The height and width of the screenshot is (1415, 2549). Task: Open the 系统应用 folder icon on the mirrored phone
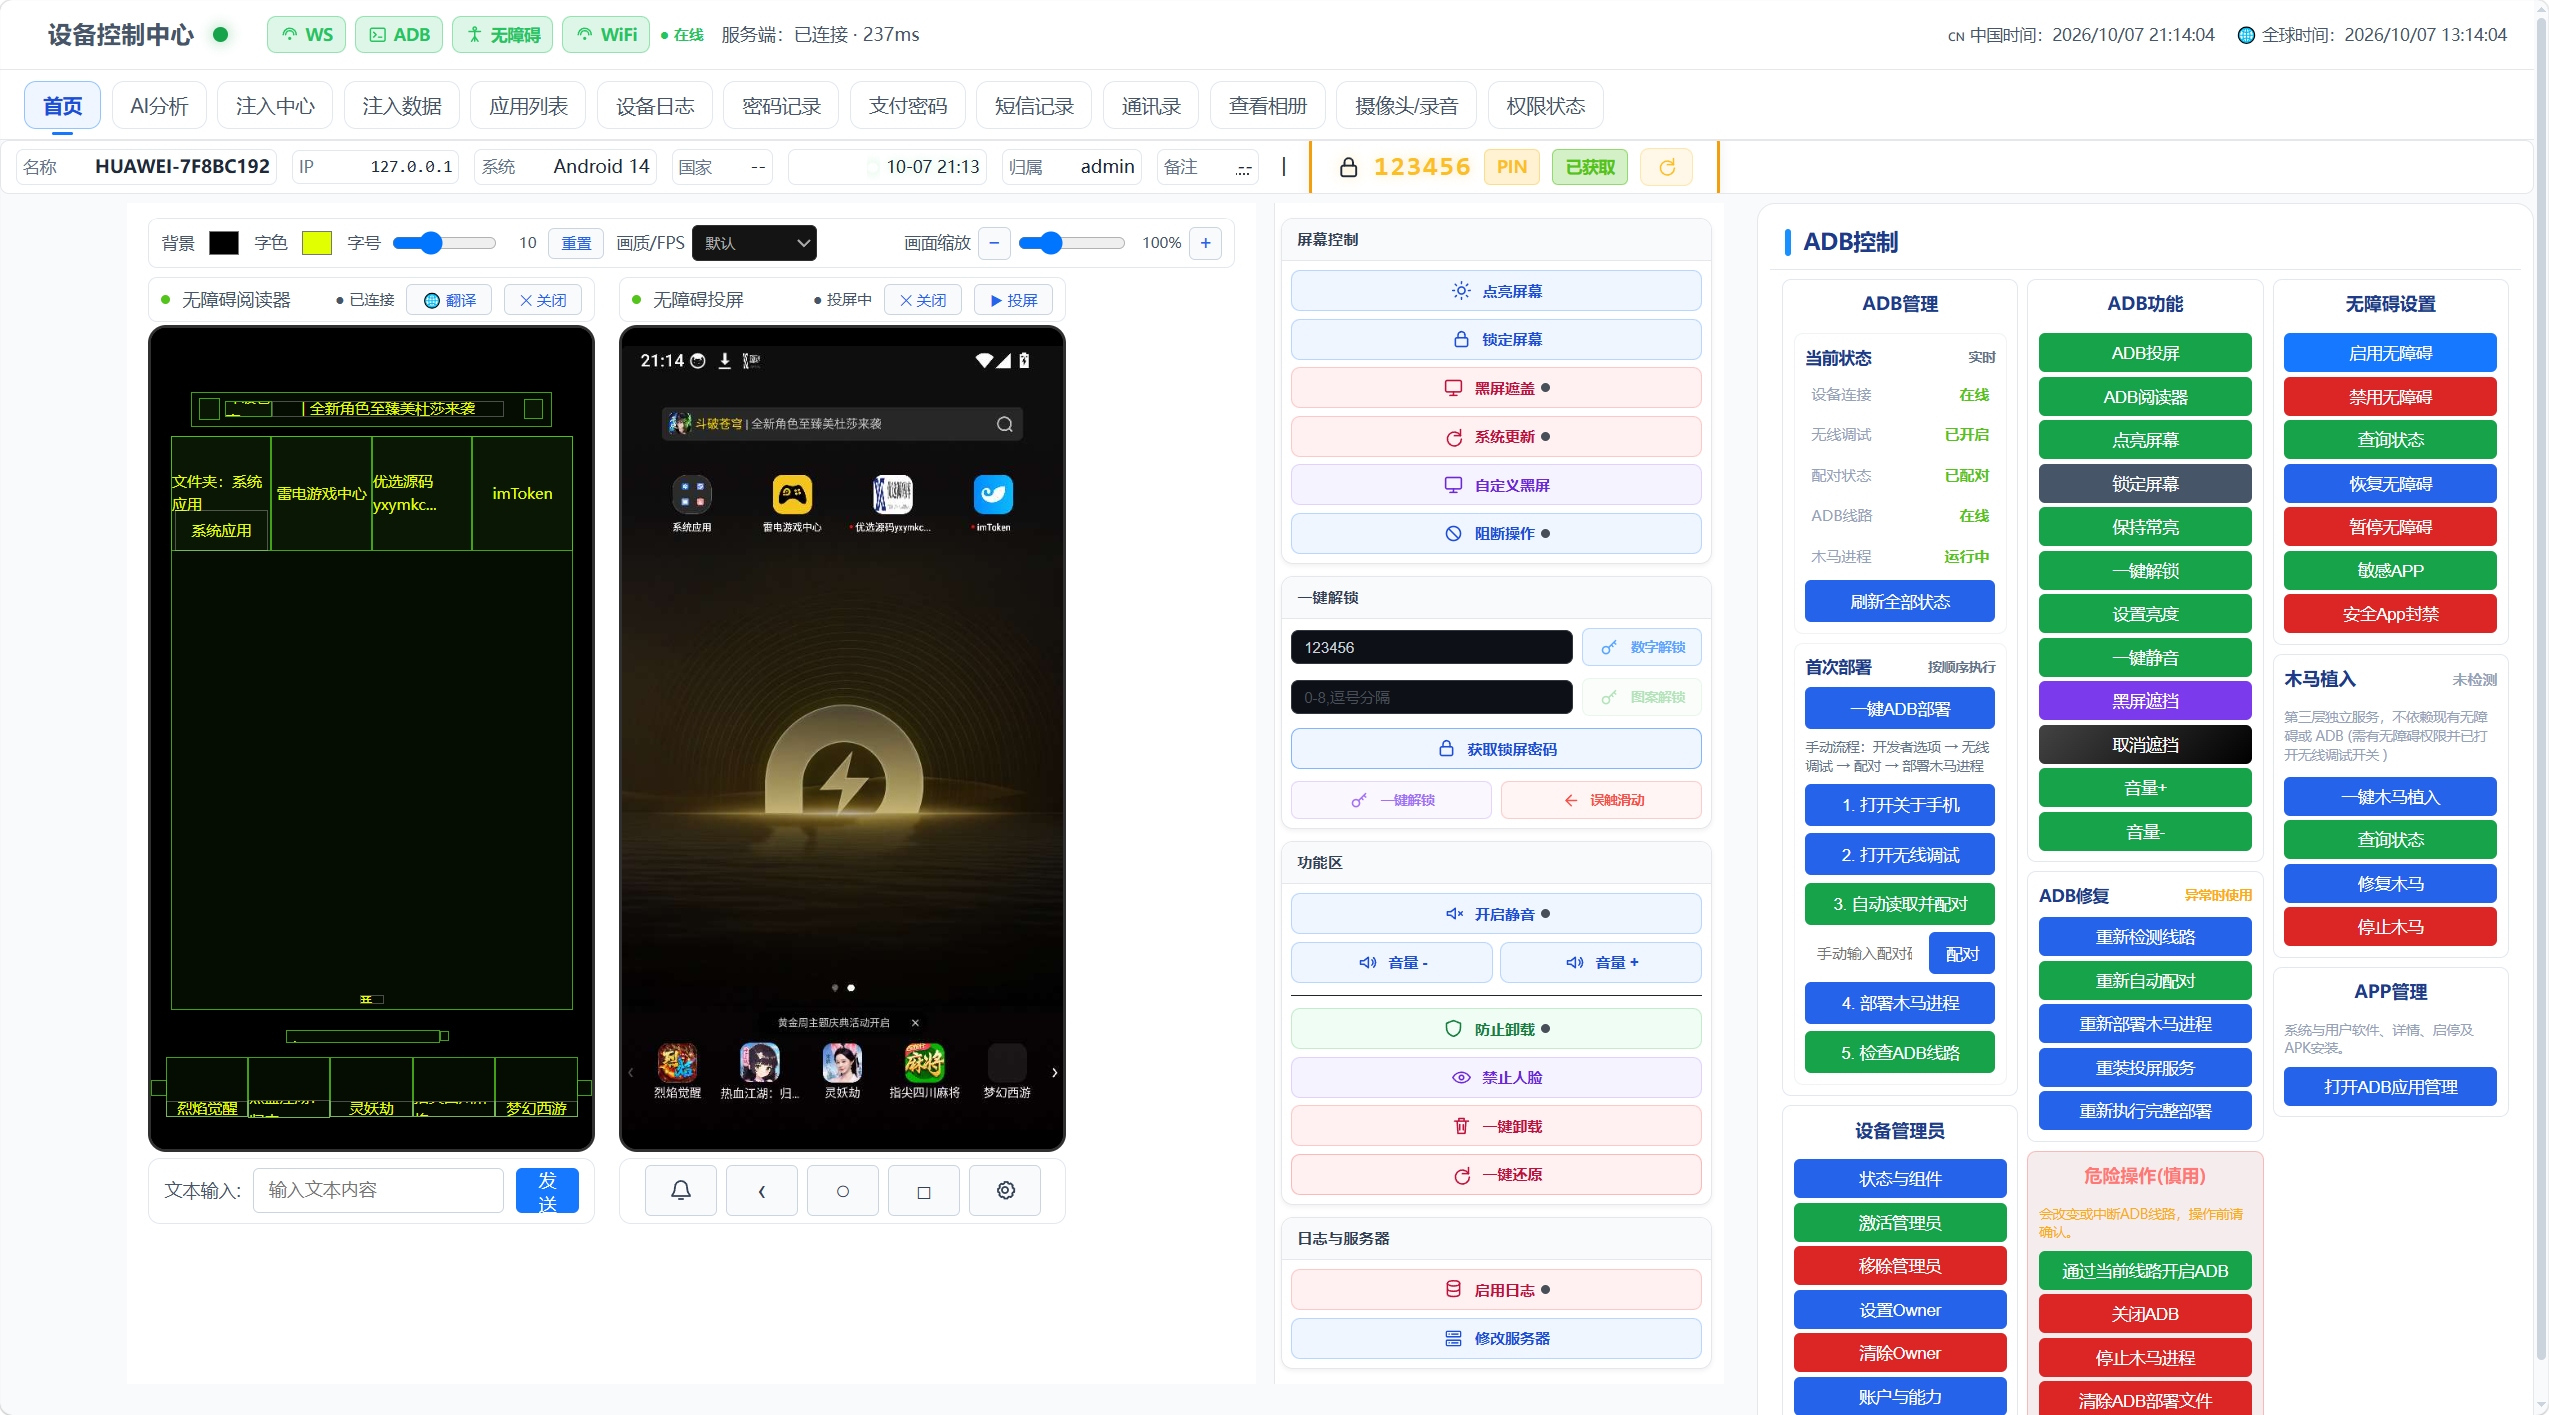coord(692,494)
